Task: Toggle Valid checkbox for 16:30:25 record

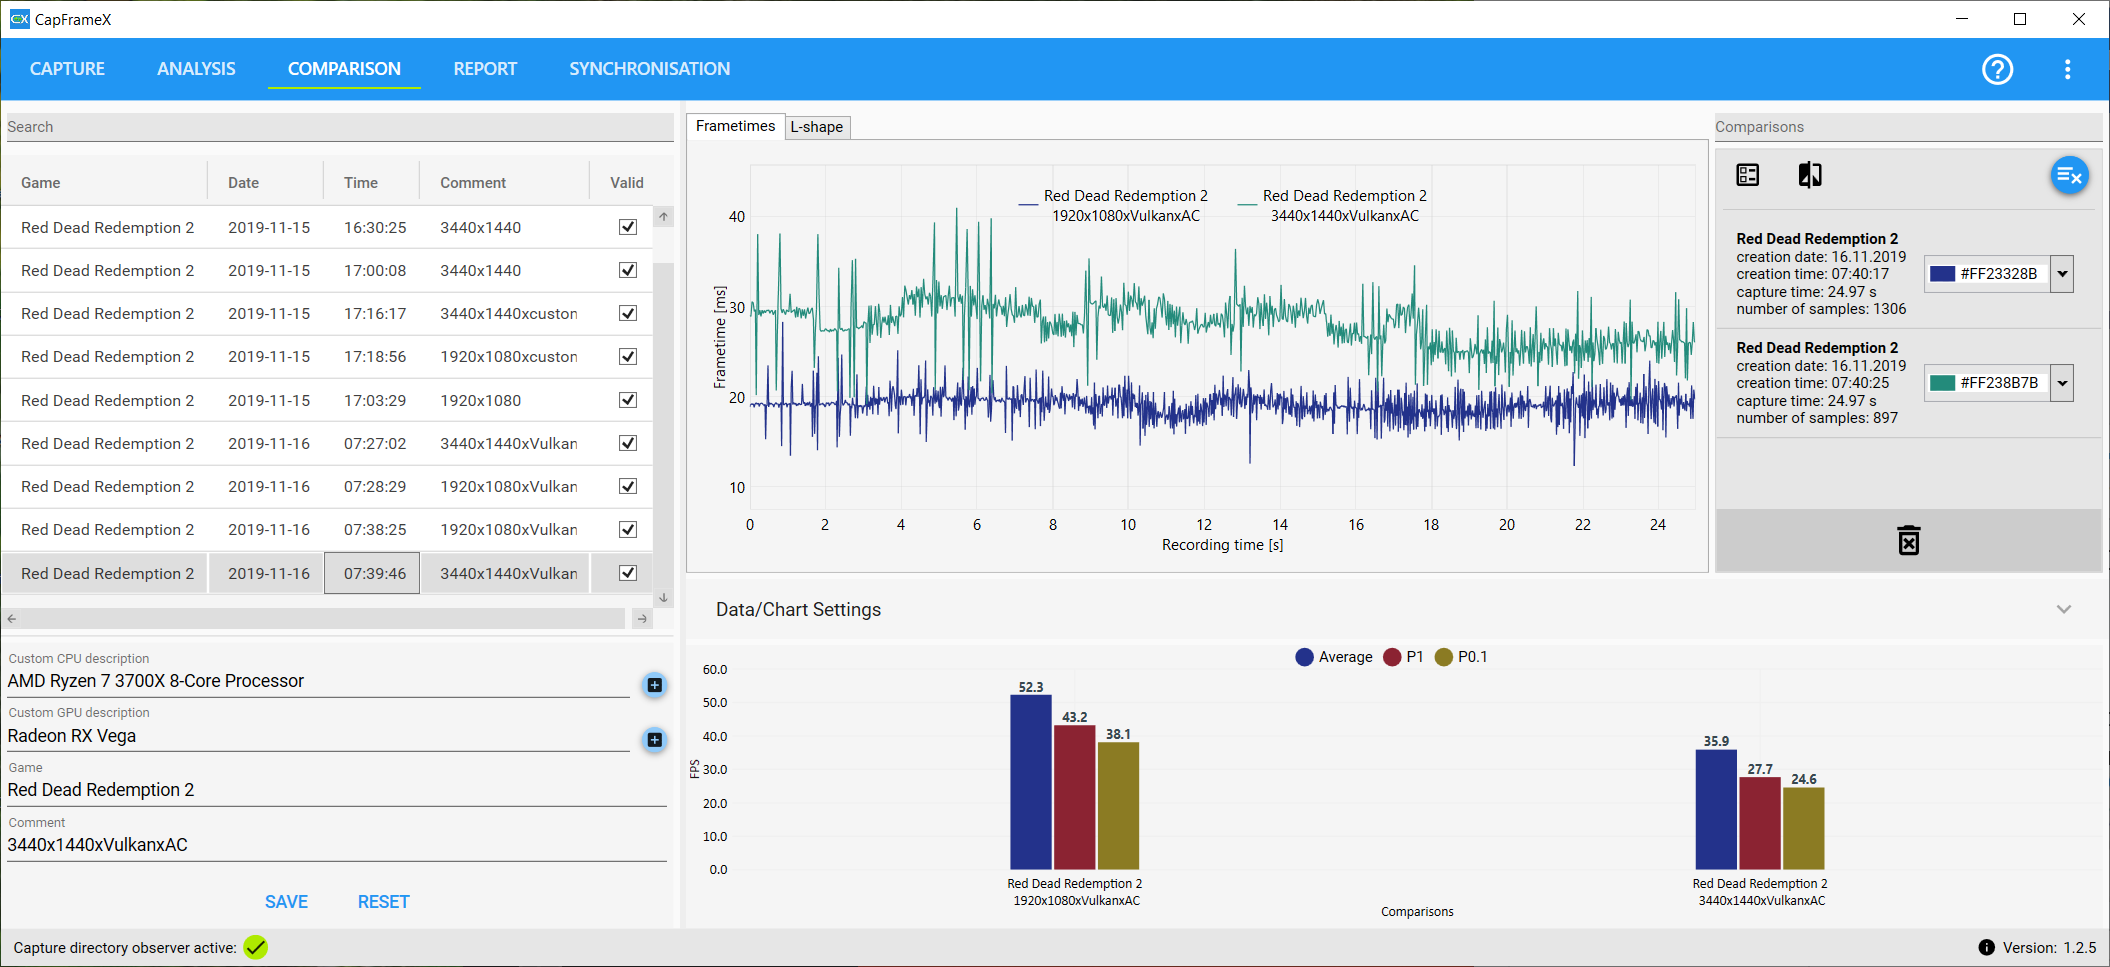Action: (627, 227)
